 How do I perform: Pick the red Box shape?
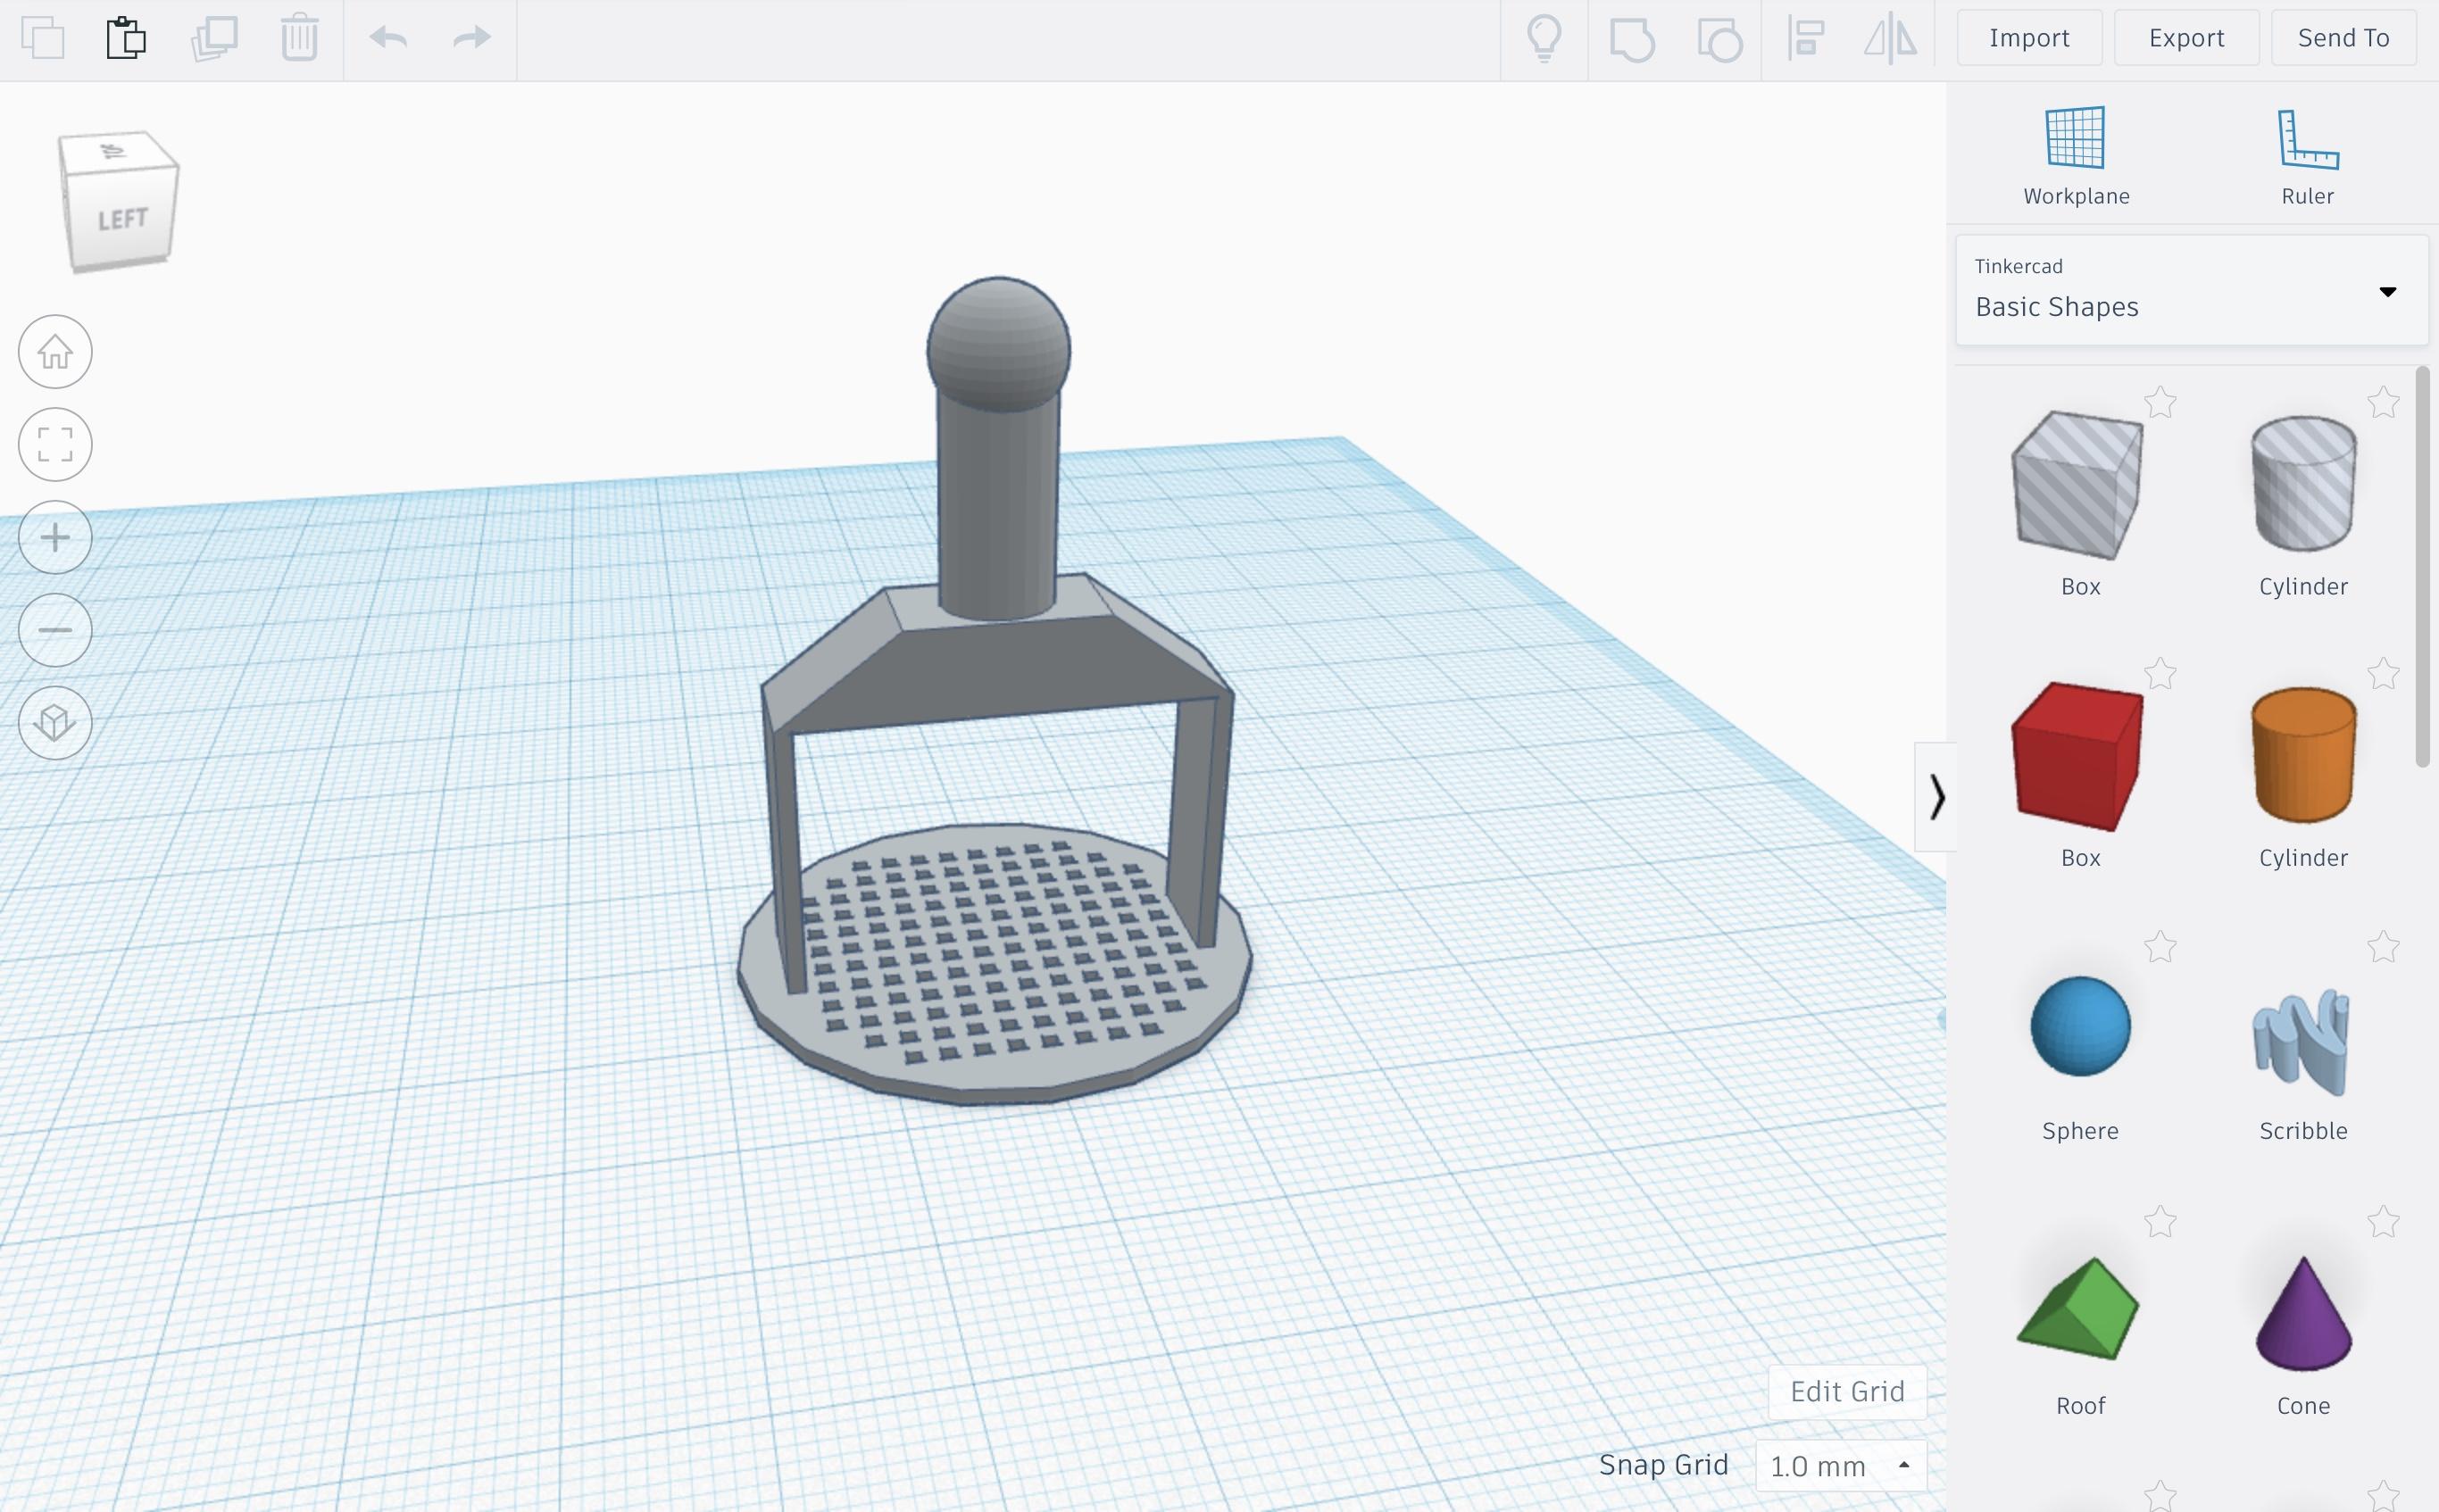click(2078, 756)
